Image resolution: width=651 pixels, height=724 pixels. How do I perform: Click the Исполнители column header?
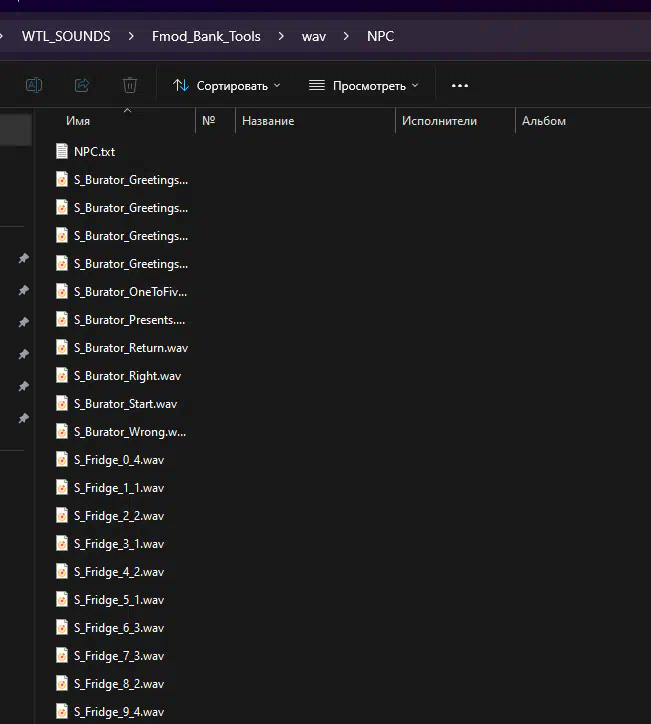point(439,121)
